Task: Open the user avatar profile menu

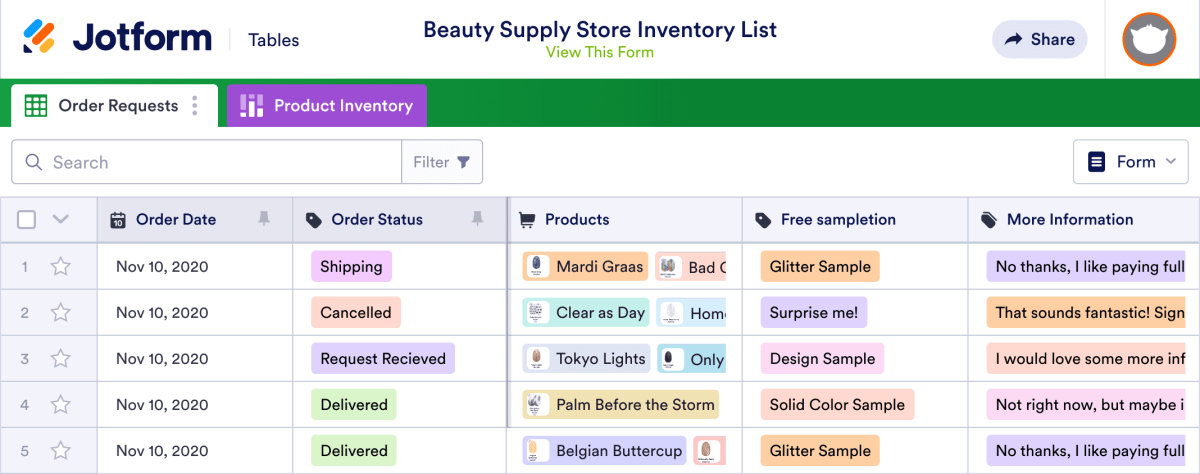Action: [x=1148, y=40]
